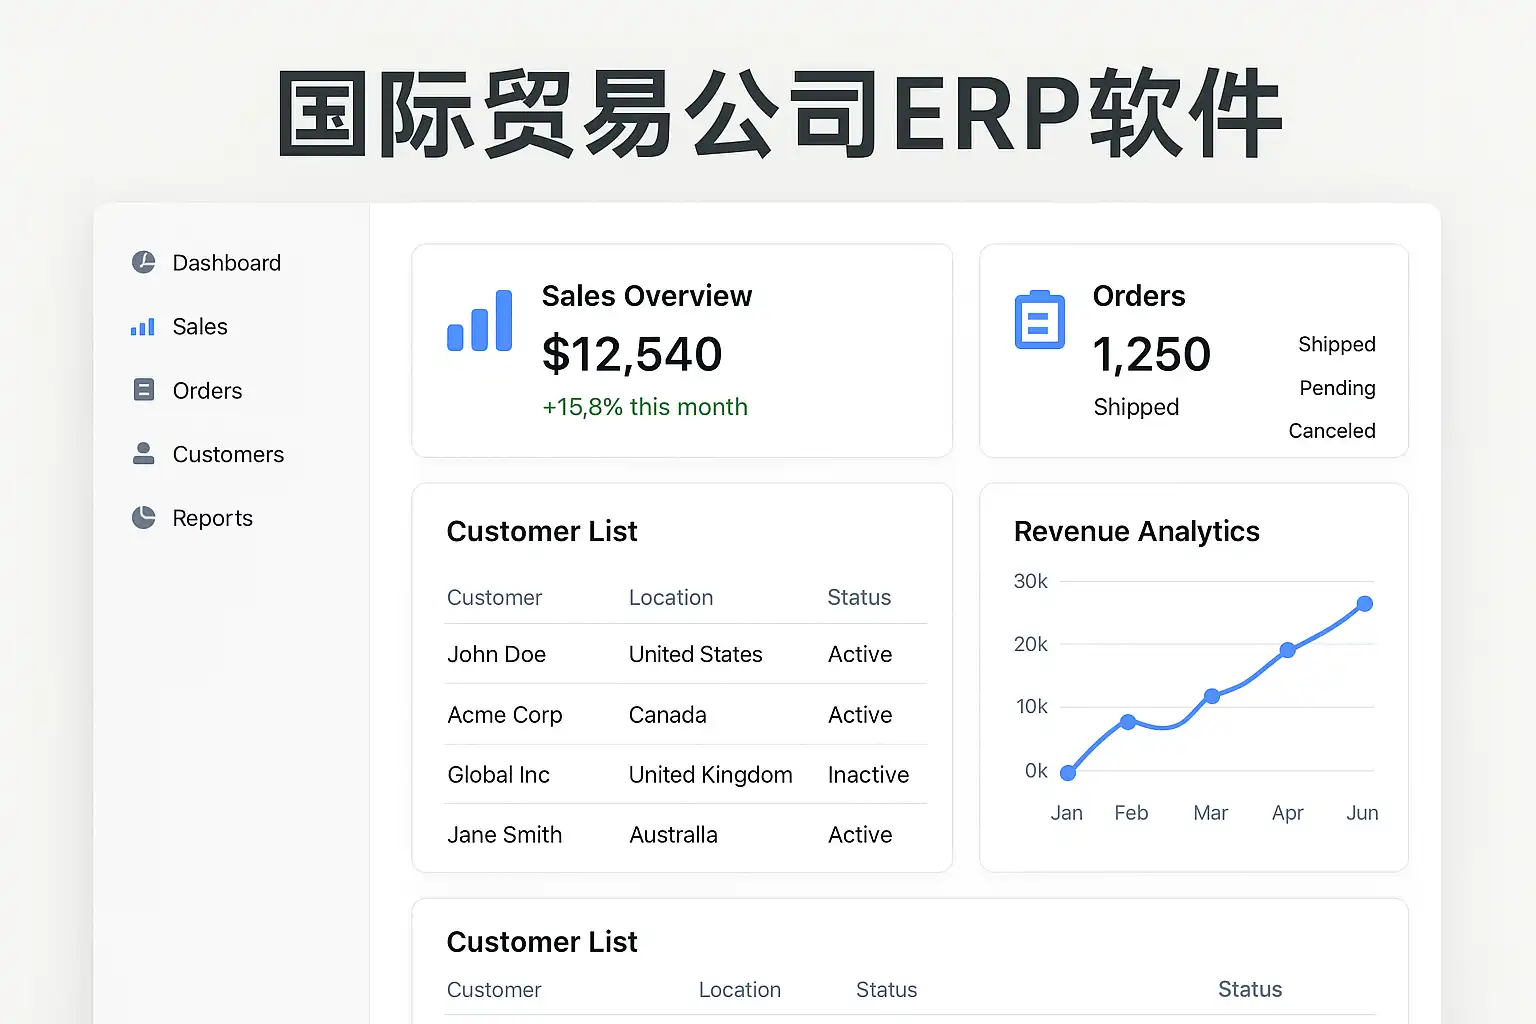Click the Shipped status in right column
The image size is (1536, 1024).
tap(1336, 345)
